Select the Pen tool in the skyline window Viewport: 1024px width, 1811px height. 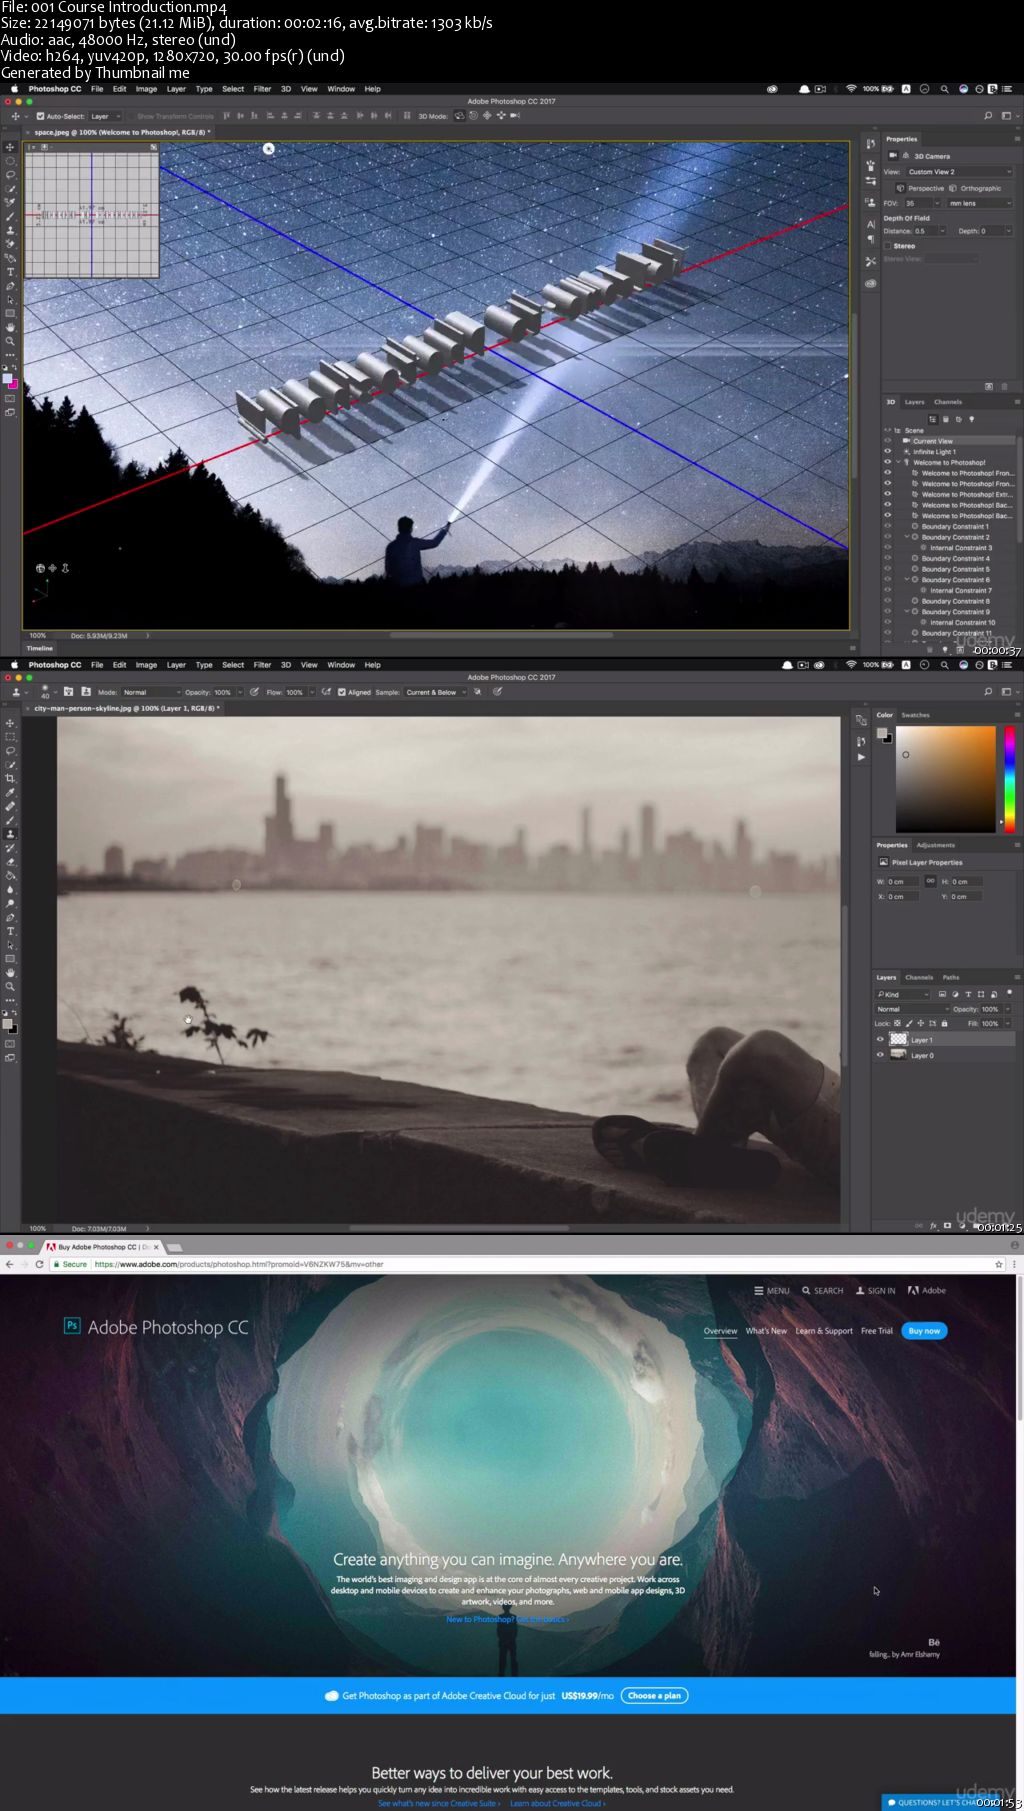click(10, 917)
